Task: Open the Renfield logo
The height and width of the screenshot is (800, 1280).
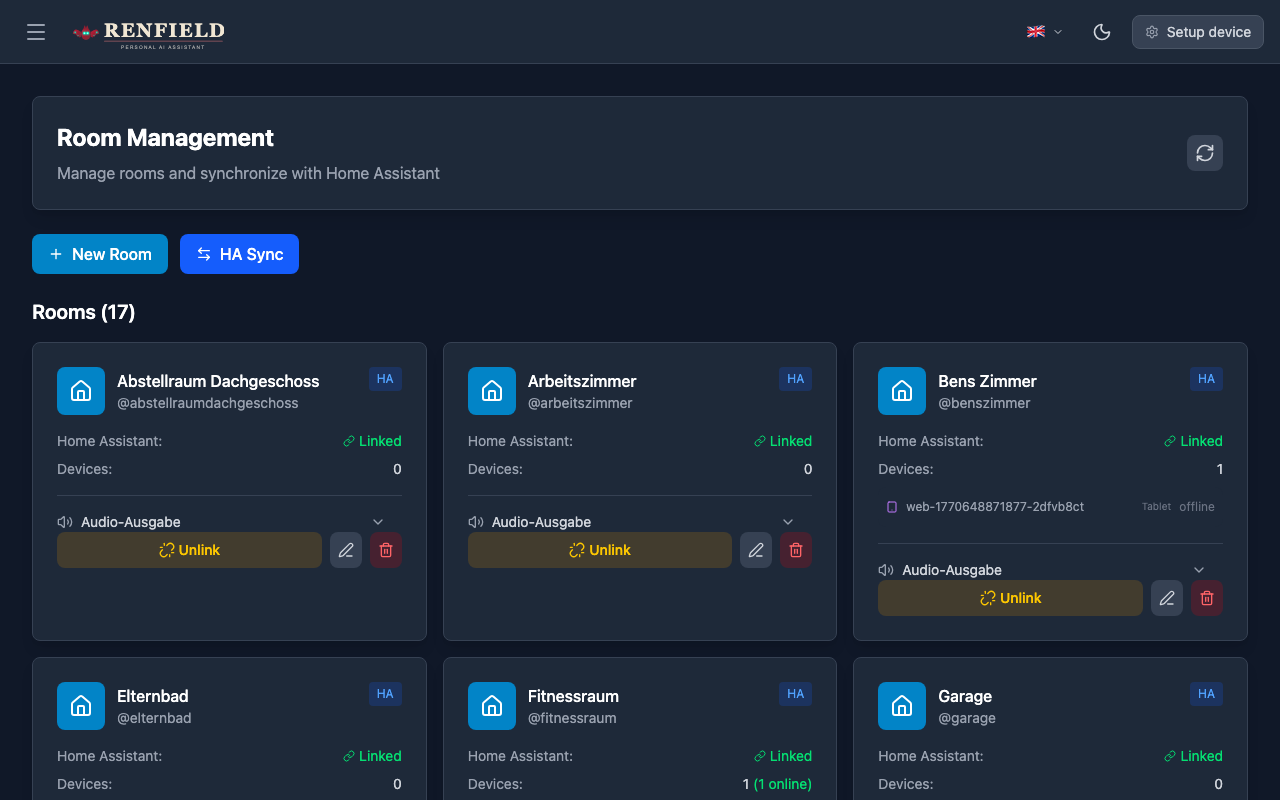Action: [x=148, y=34]
